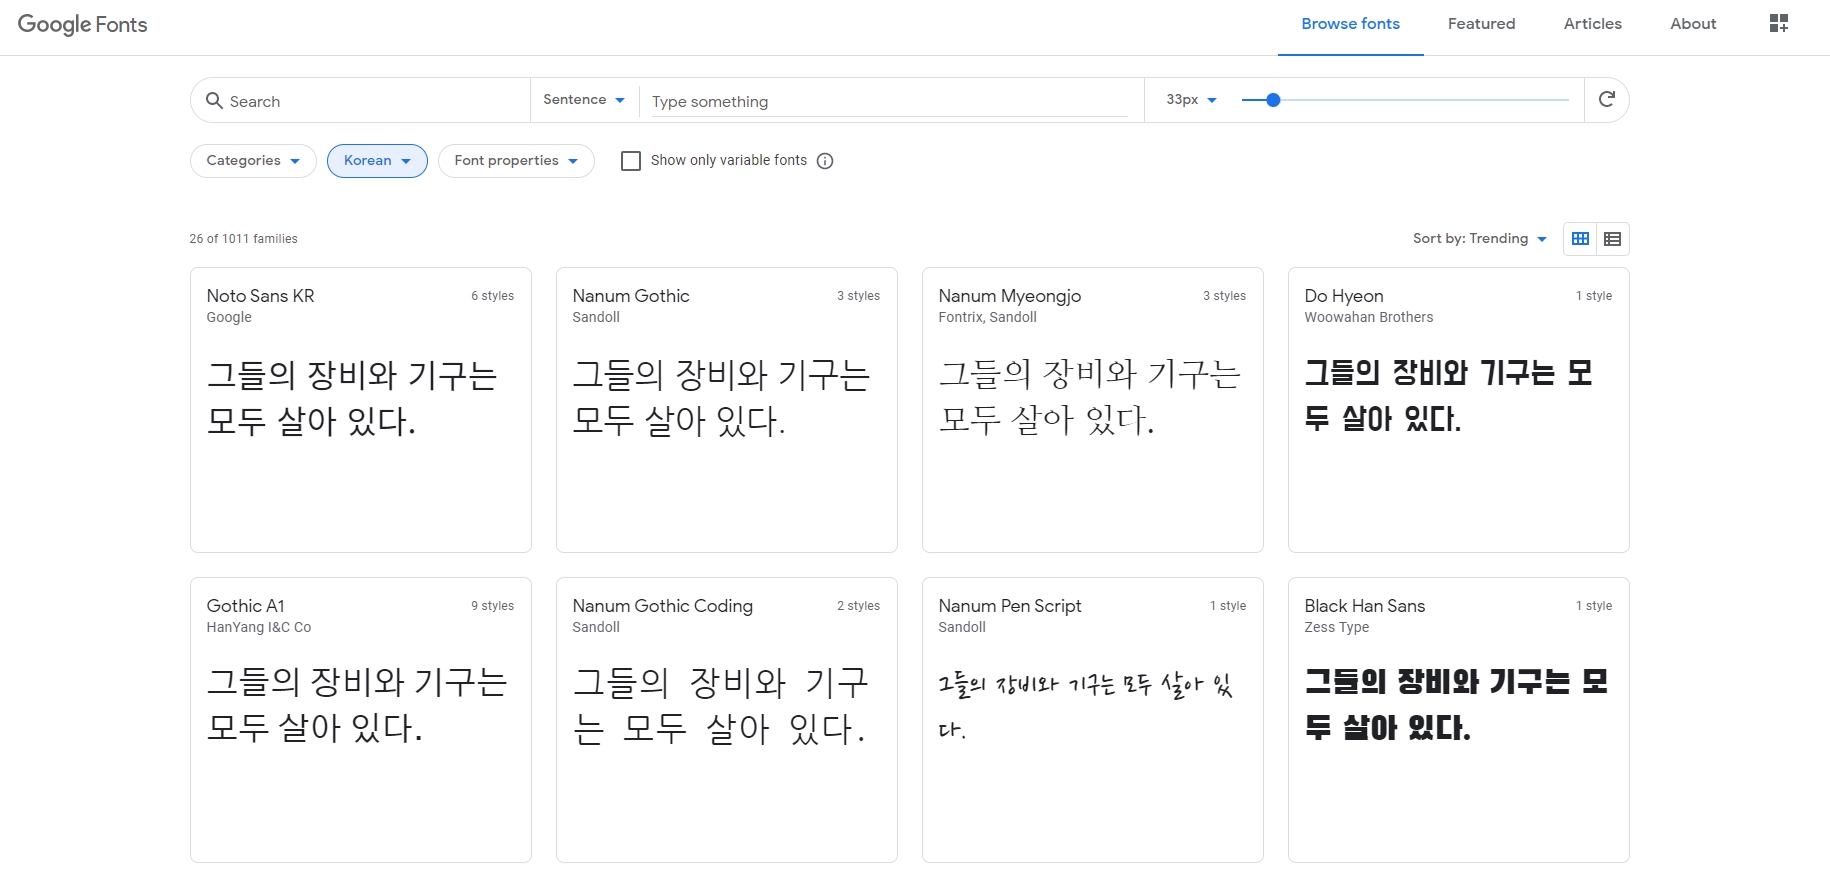Open the Black Han Sans font card

[1458, 720]
